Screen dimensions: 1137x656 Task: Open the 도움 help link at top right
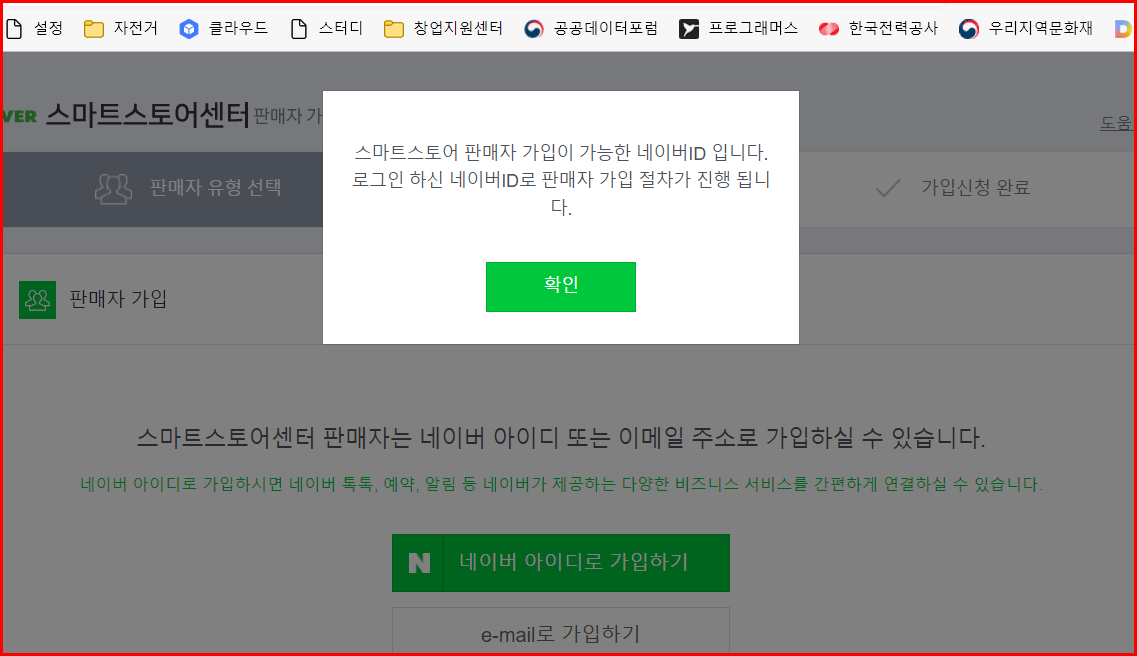(1116, 123)
